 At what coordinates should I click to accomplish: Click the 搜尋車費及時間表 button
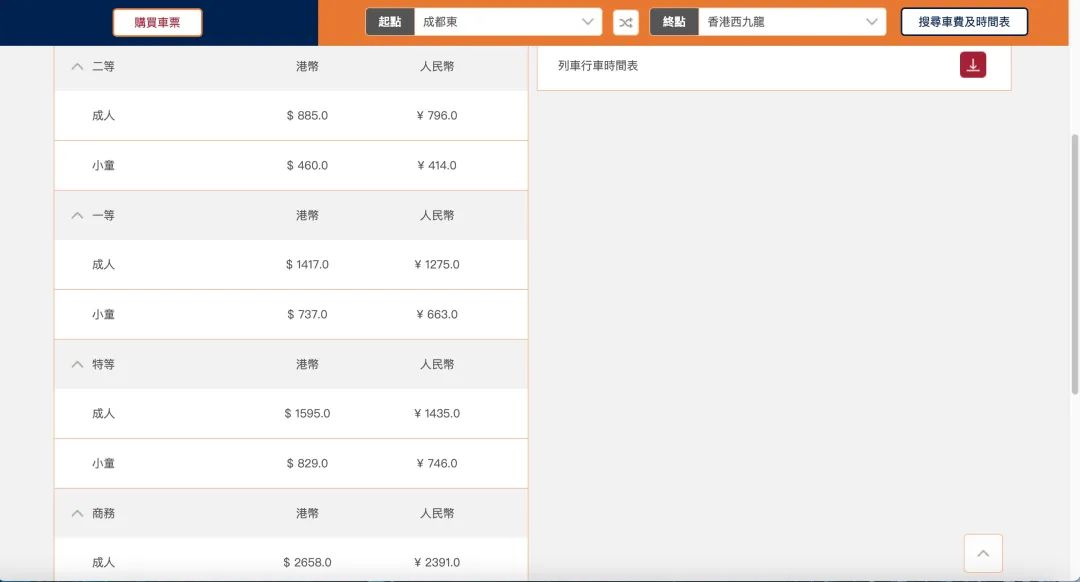click(966, 20)
